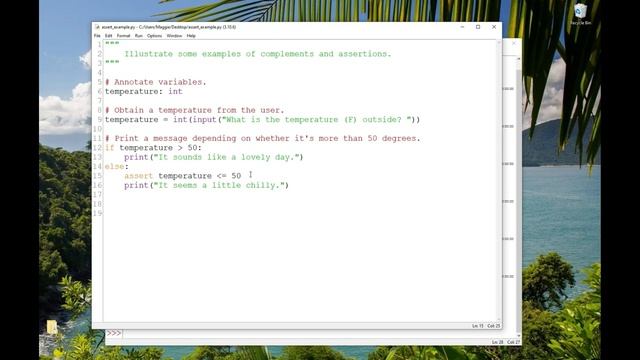Click the line "temperature: int"

point(144,91)
